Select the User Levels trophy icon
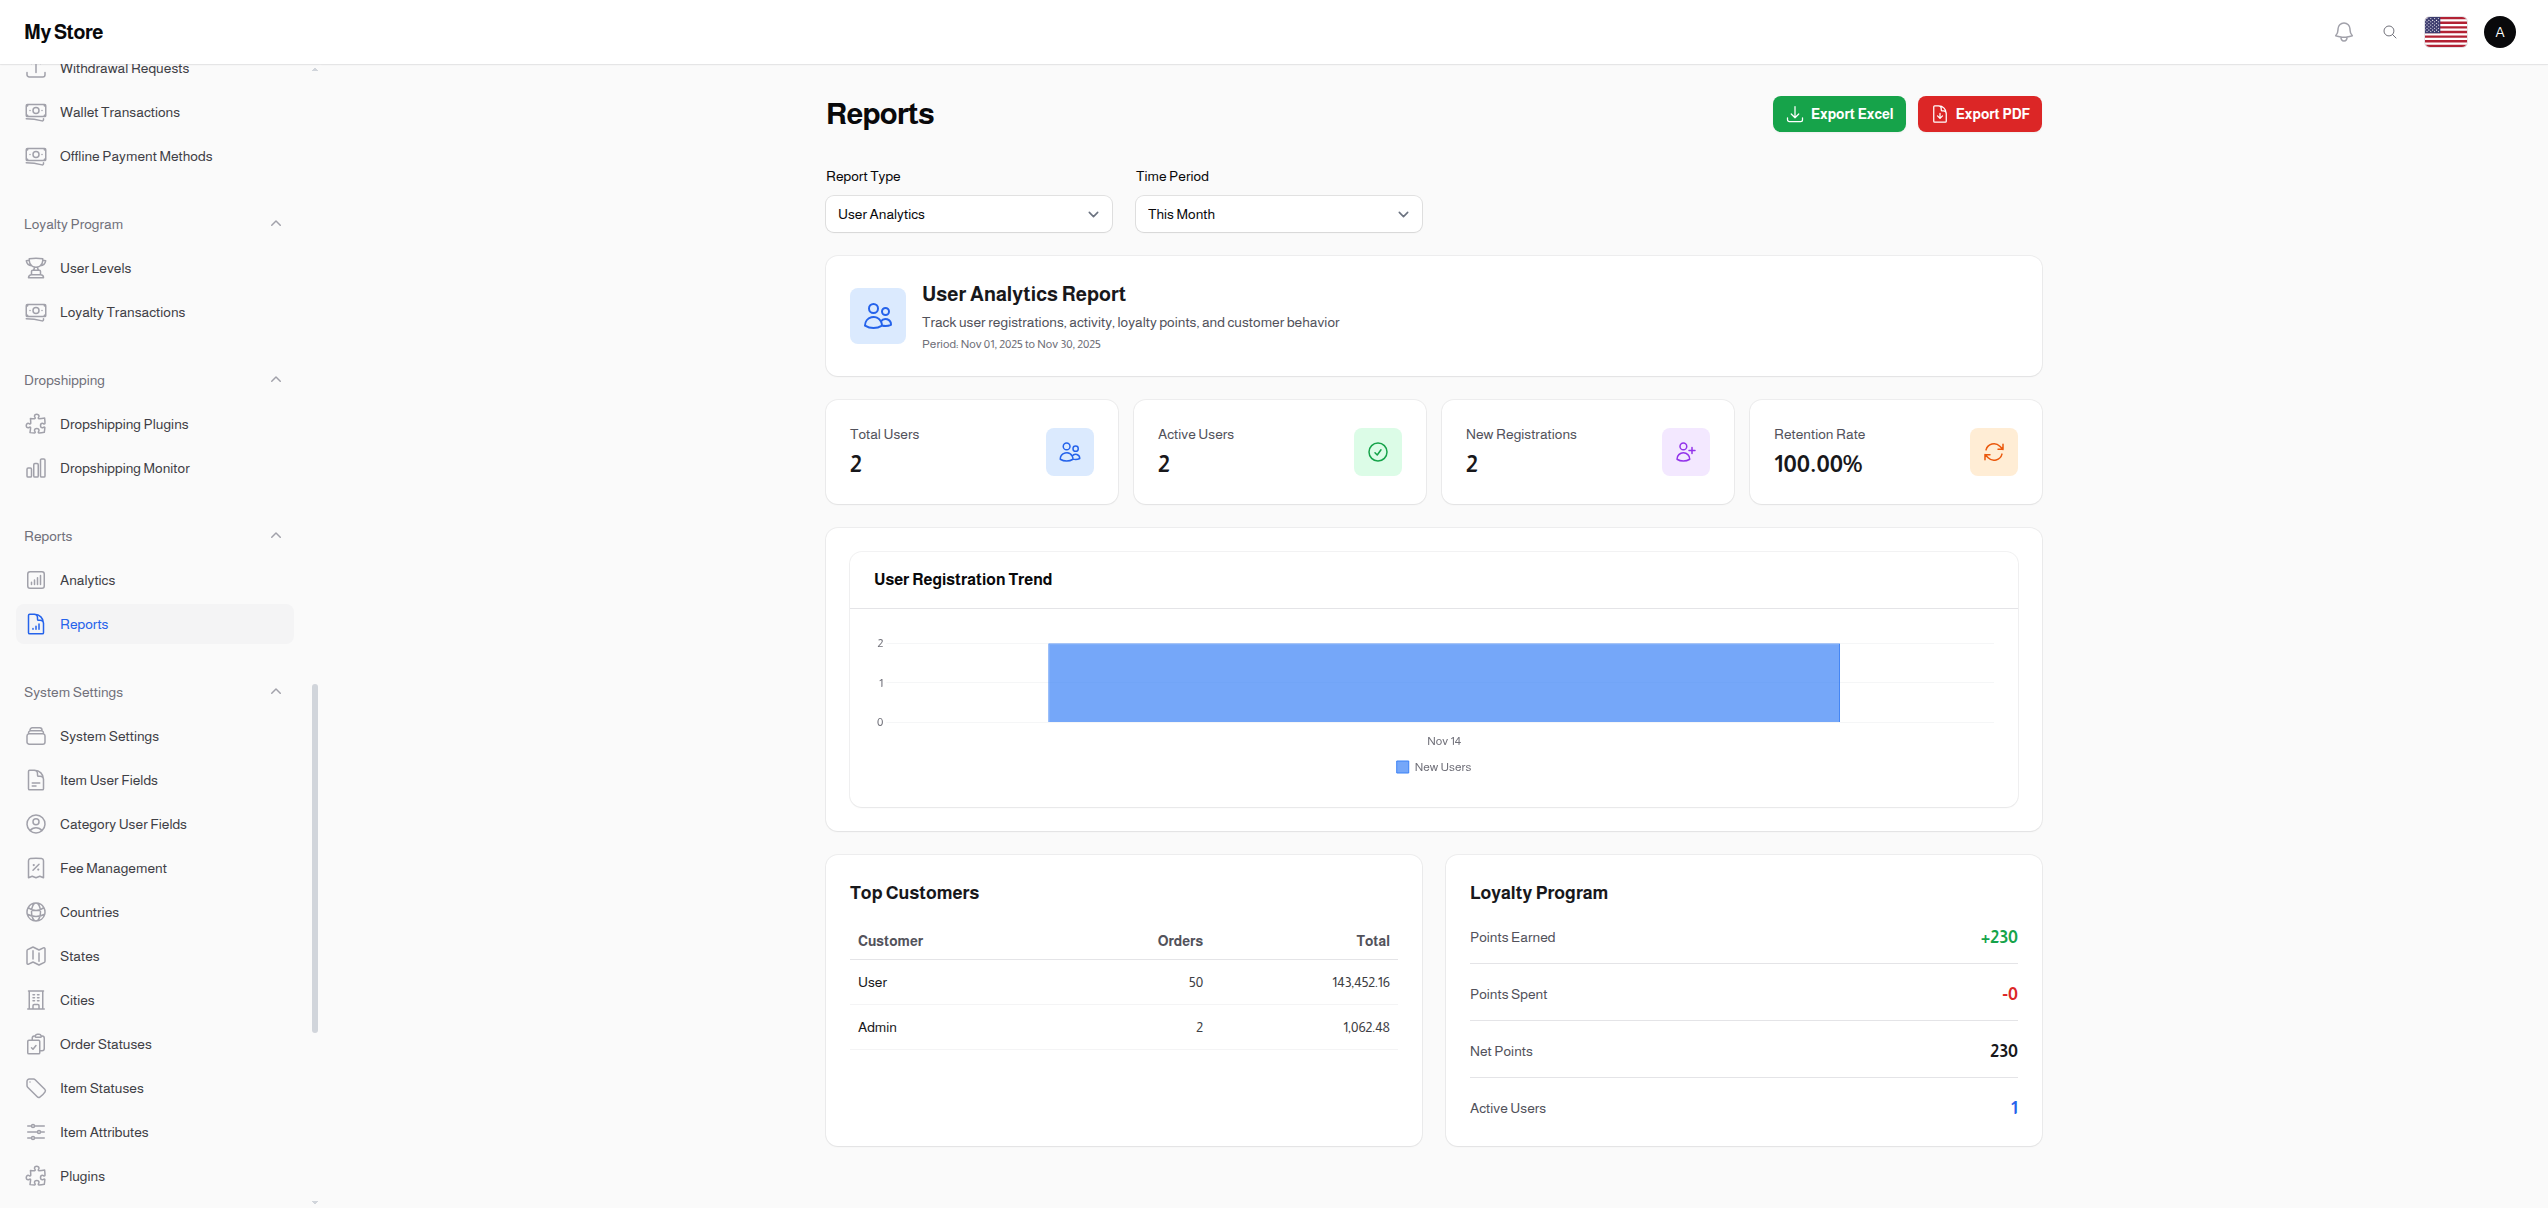 click(x=36, y=268)
